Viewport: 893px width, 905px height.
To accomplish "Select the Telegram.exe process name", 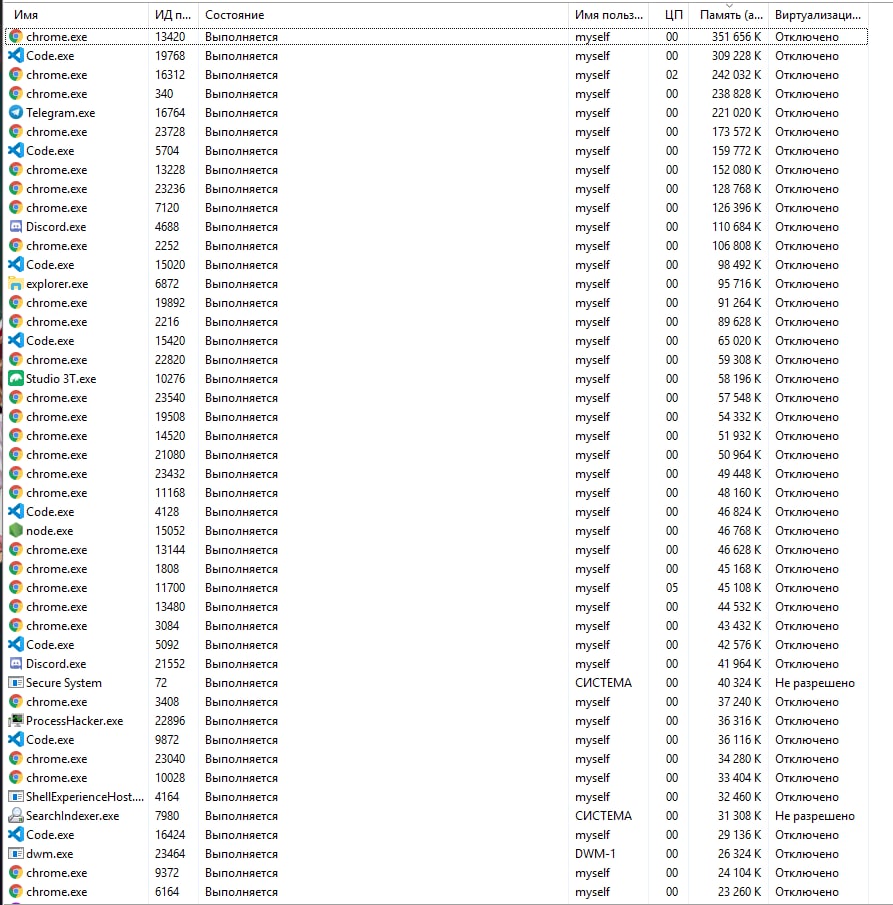I will coord(61,113).
